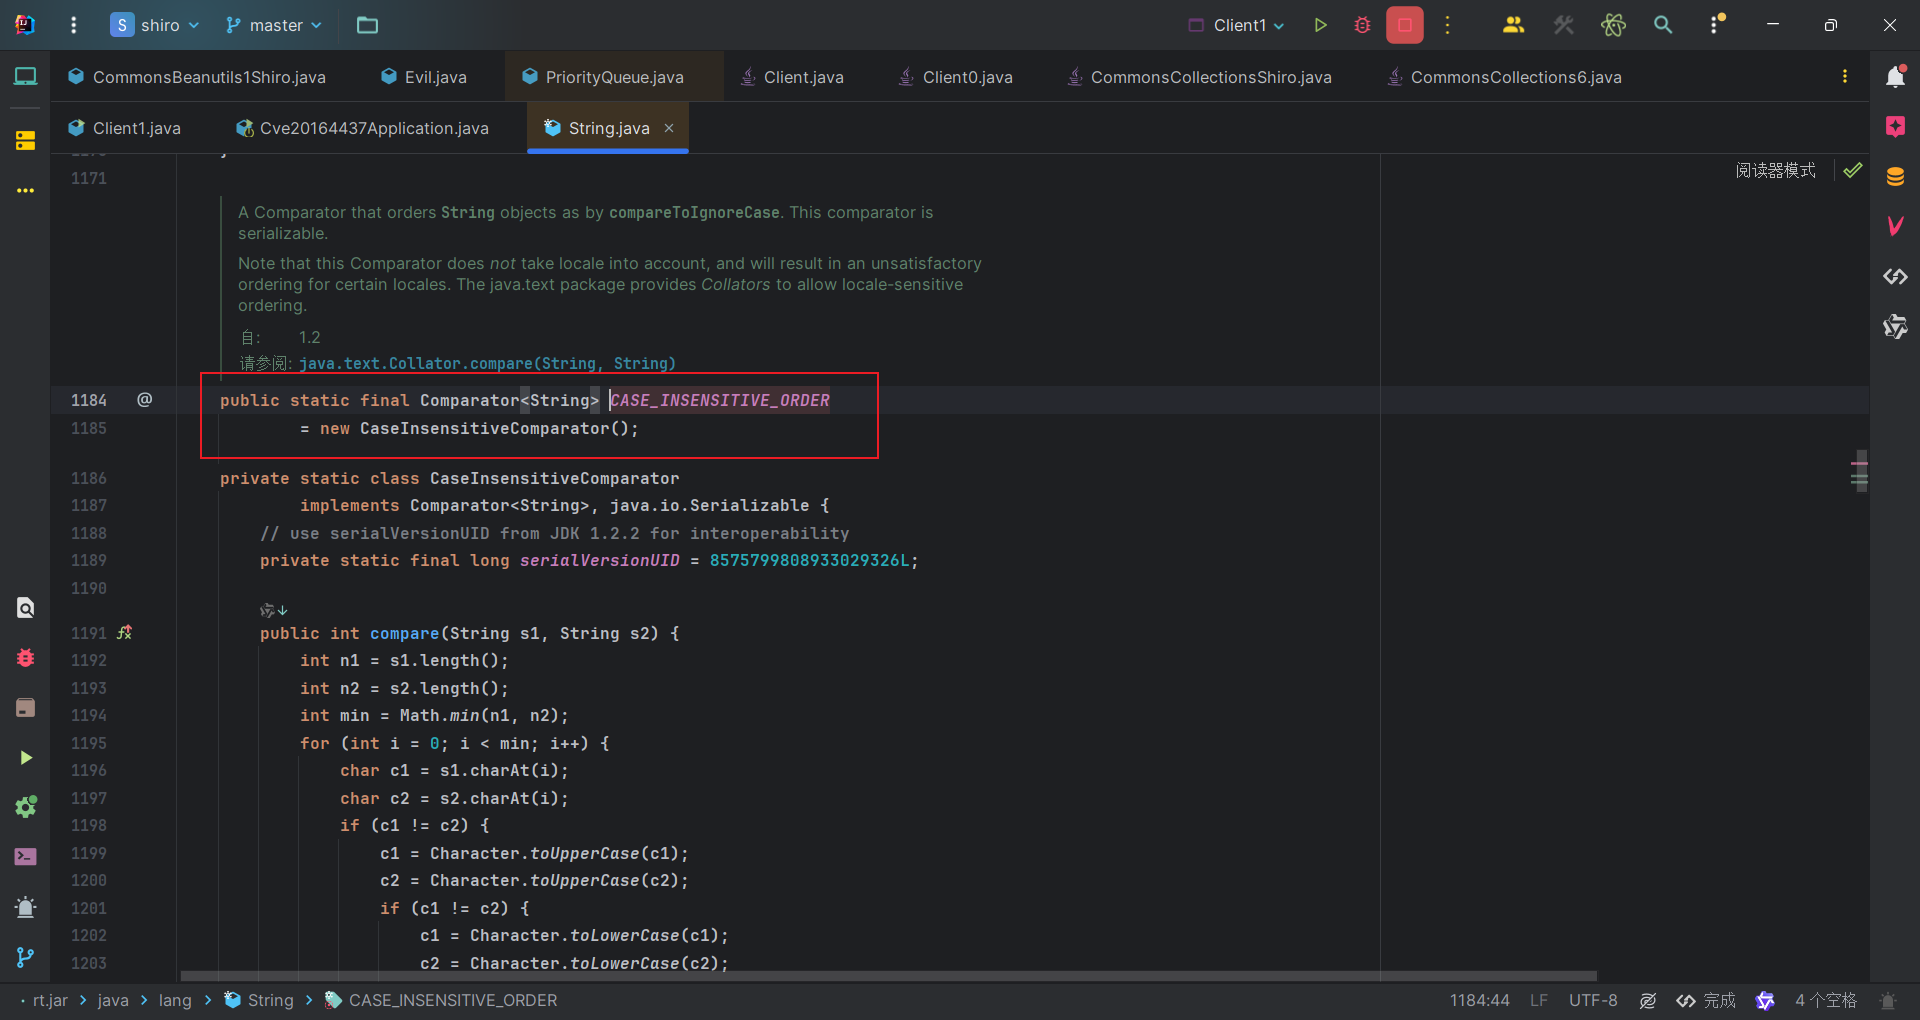Open more run actions next to stop button
Viewport: 1920px width, 1020px height.
(1447, 25)
